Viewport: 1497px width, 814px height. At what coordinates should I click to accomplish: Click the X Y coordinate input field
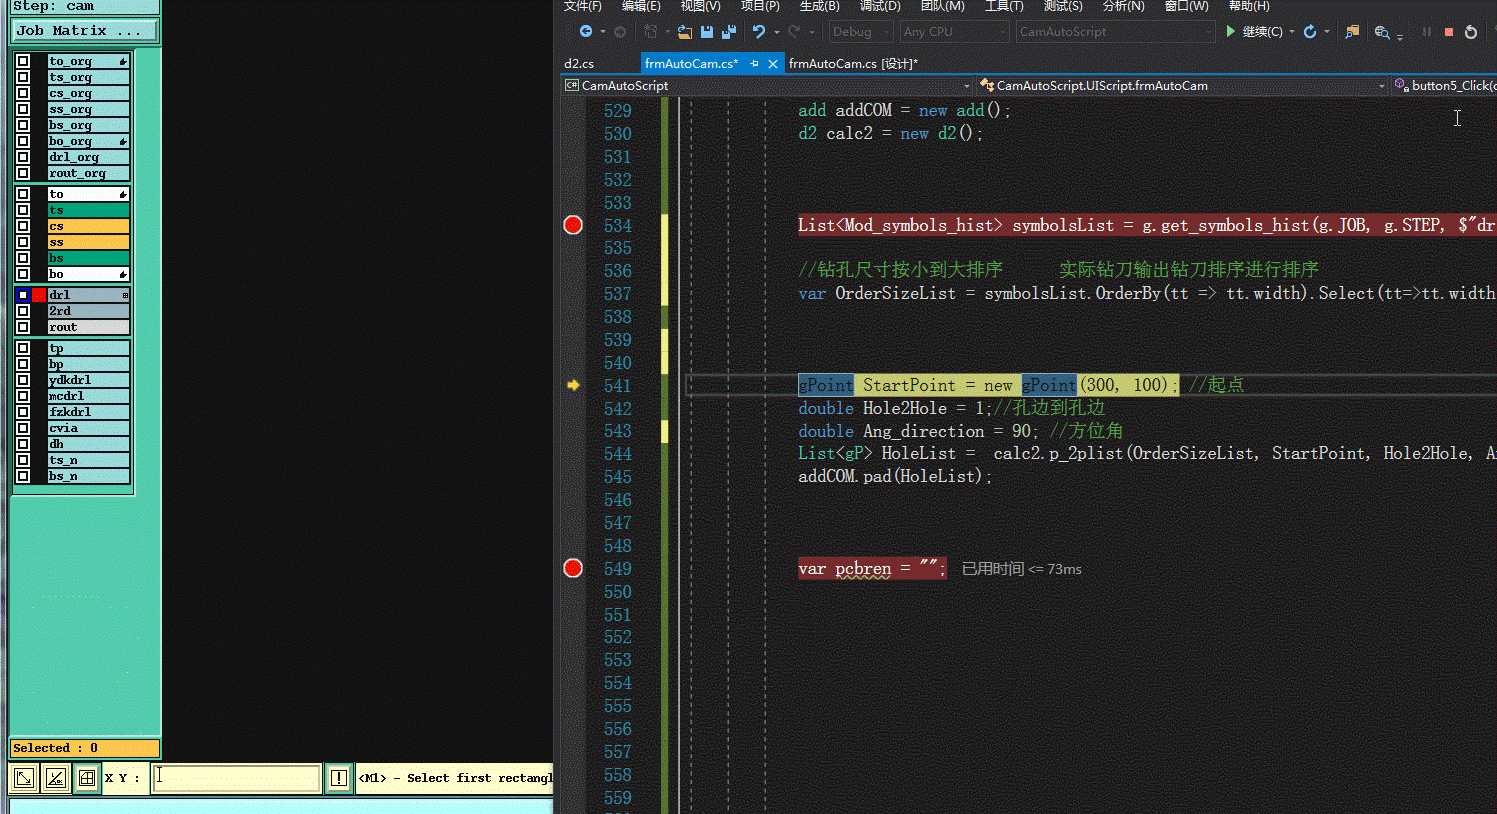pyautogui.click(x=236, y=778)
